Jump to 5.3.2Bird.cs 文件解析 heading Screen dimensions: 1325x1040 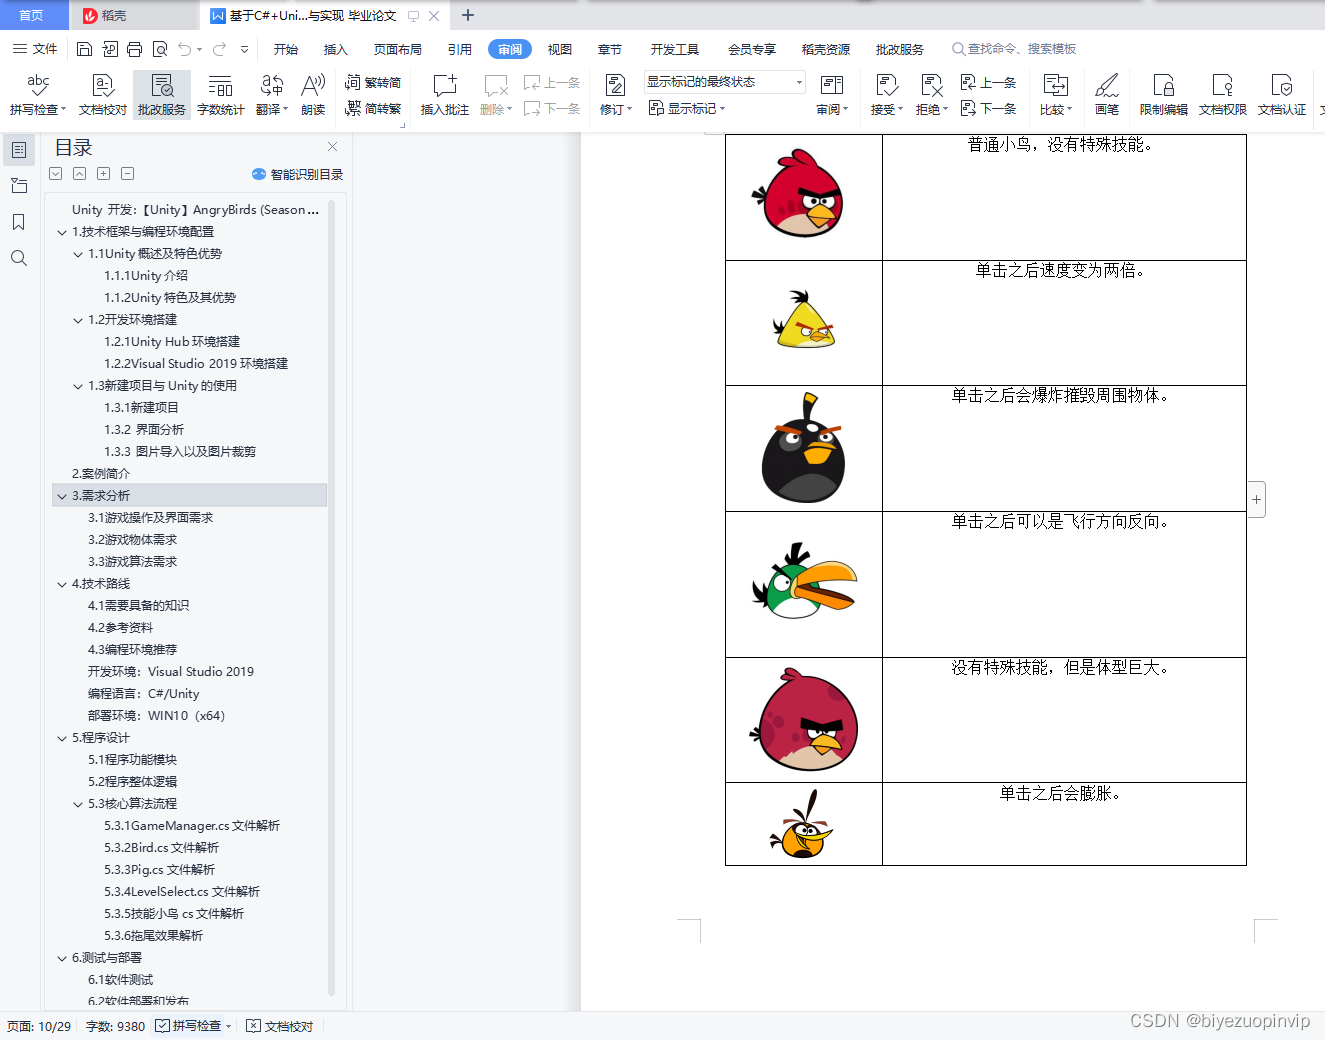[162, 848]
